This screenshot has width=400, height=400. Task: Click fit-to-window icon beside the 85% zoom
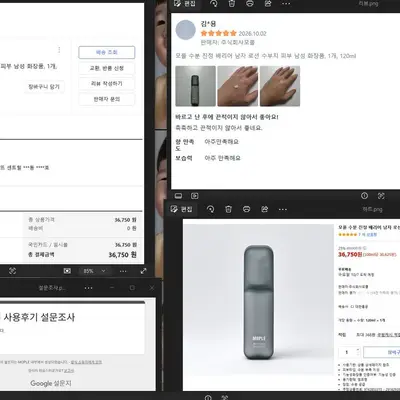(67, 271)
